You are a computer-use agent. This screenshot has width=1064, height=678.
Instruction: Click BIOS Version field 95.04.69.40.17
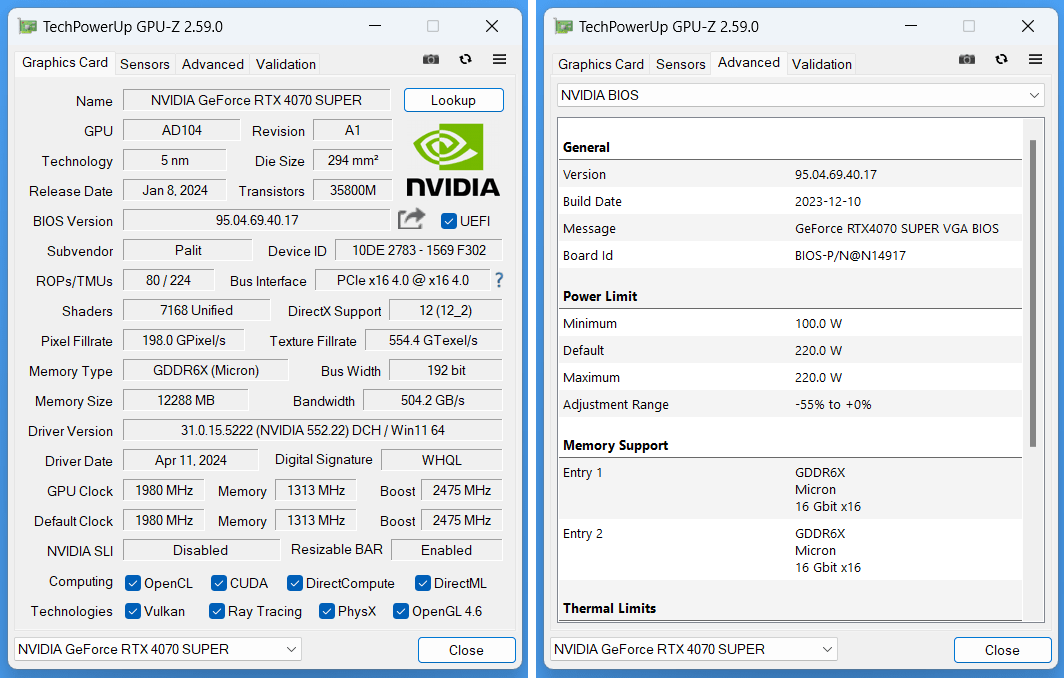256,221
